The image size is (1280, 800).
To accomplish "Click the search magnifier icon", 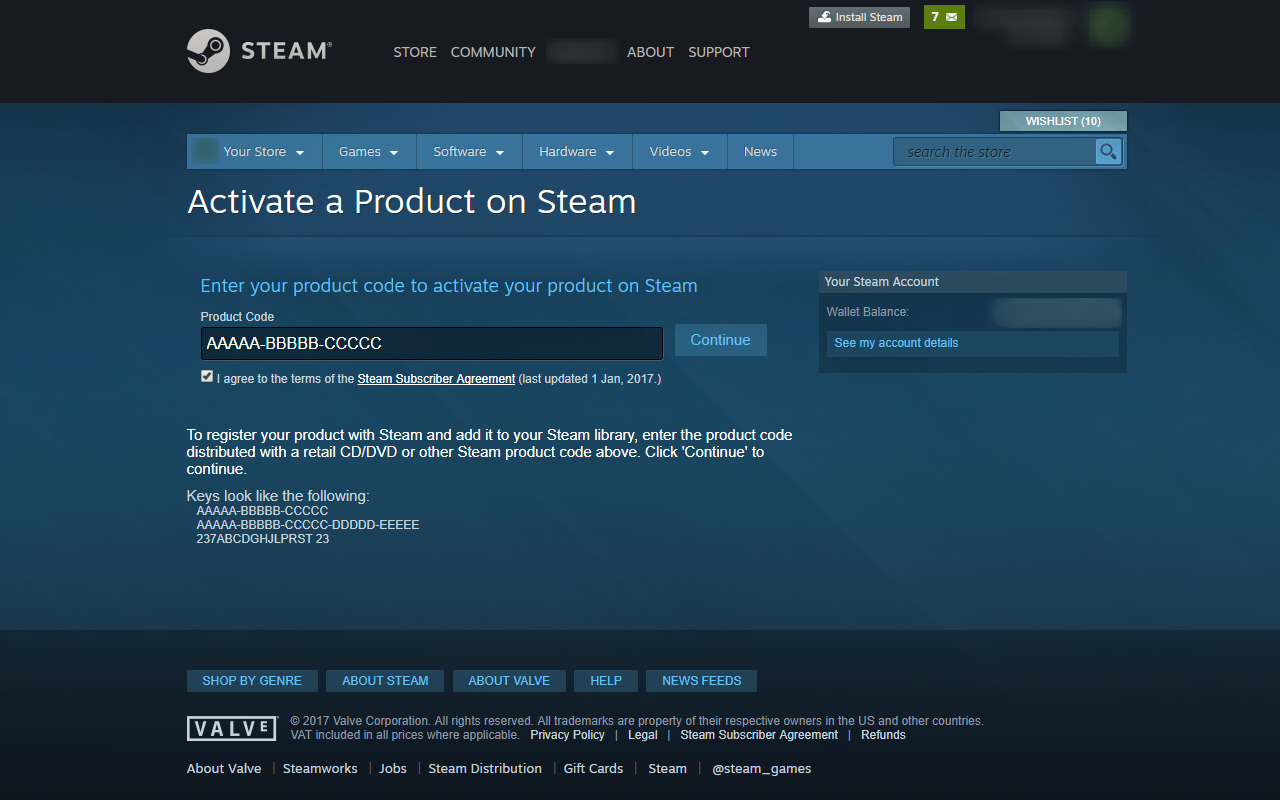I will coord(1108,151).
